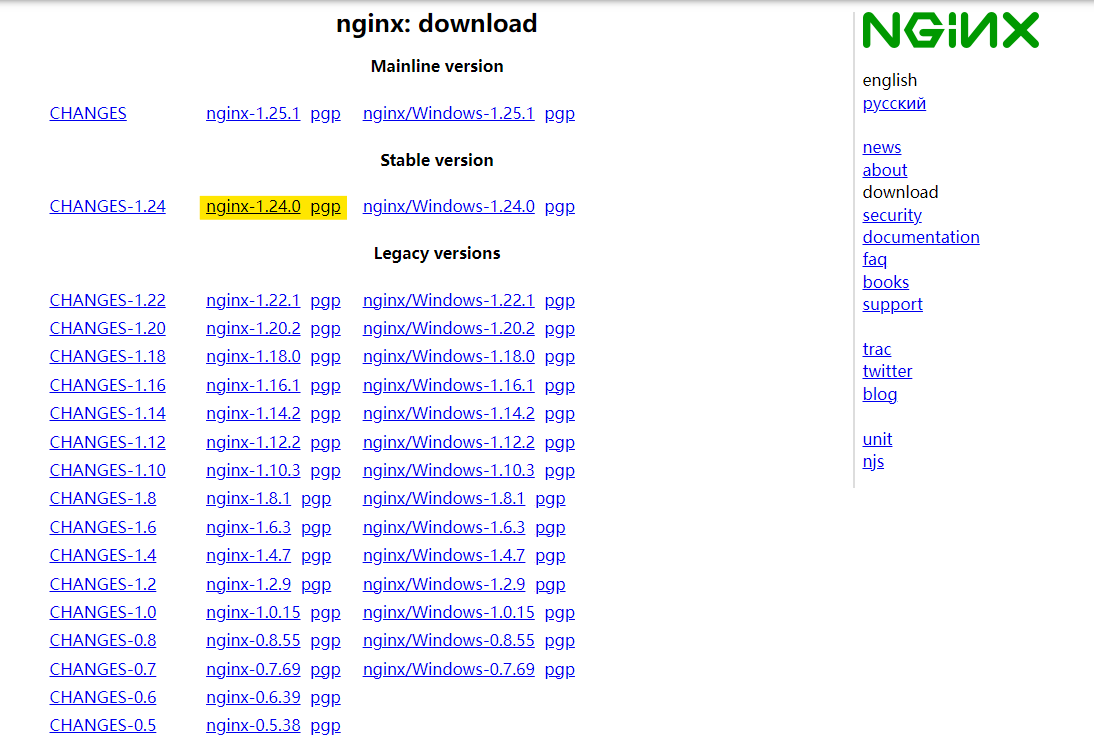Open the blog link
Screen dimensions: 1094x749
880,394
